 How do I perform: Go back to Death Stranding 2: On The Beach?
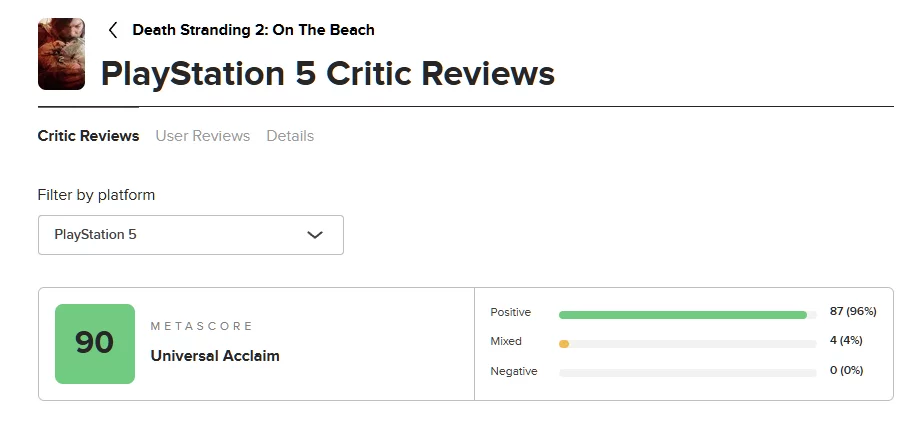[x=253, y=30]
